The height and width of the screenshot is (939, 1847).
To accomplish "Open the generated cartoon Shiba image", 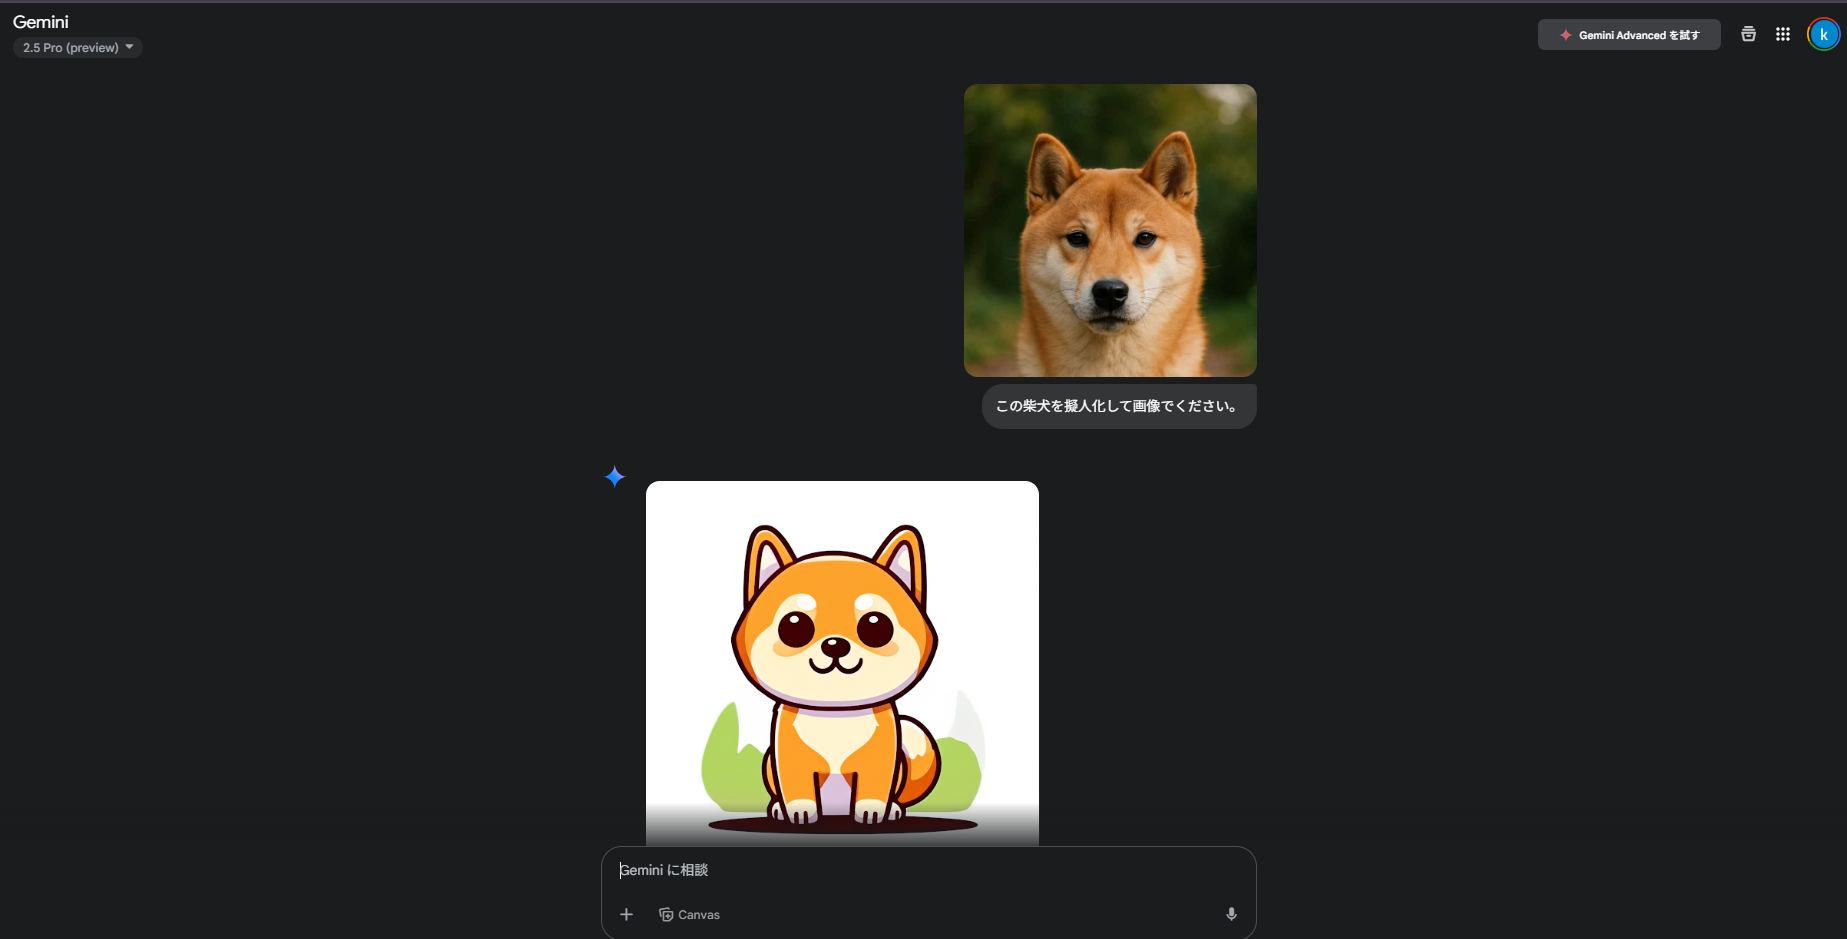I will point(842,663).
